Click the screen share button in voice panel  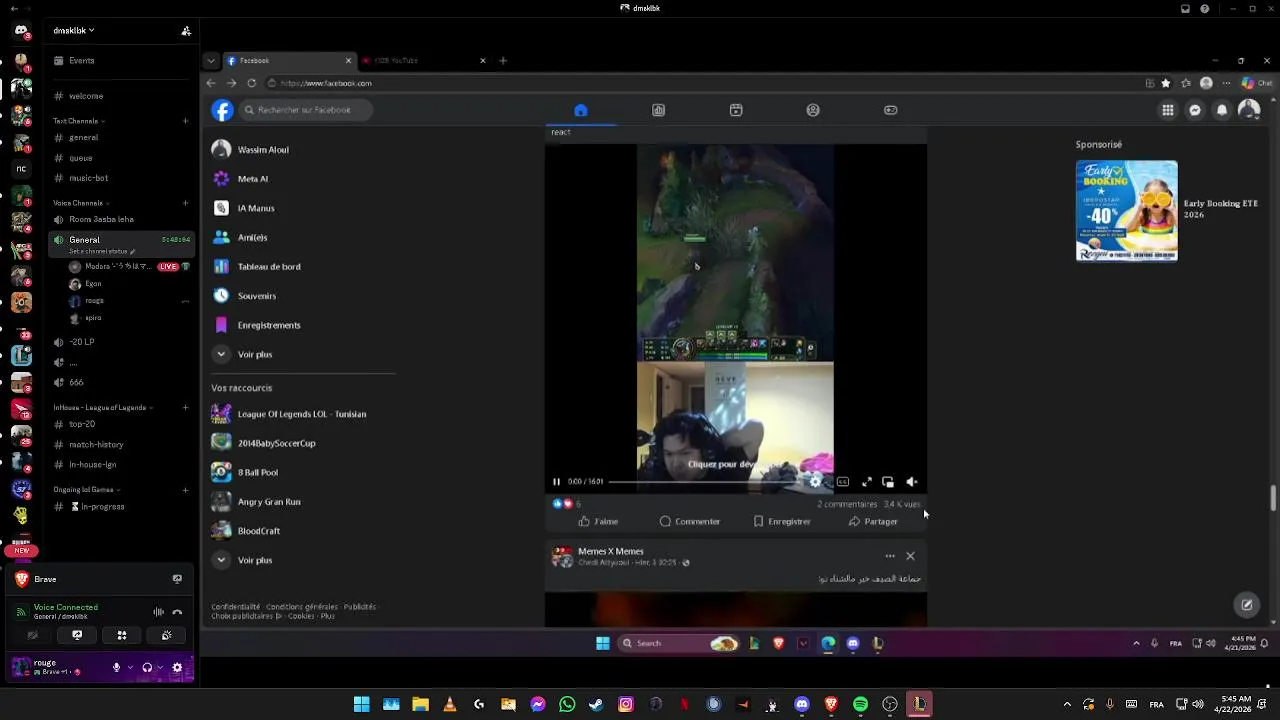pyautogui.click(x=77, y=635)
